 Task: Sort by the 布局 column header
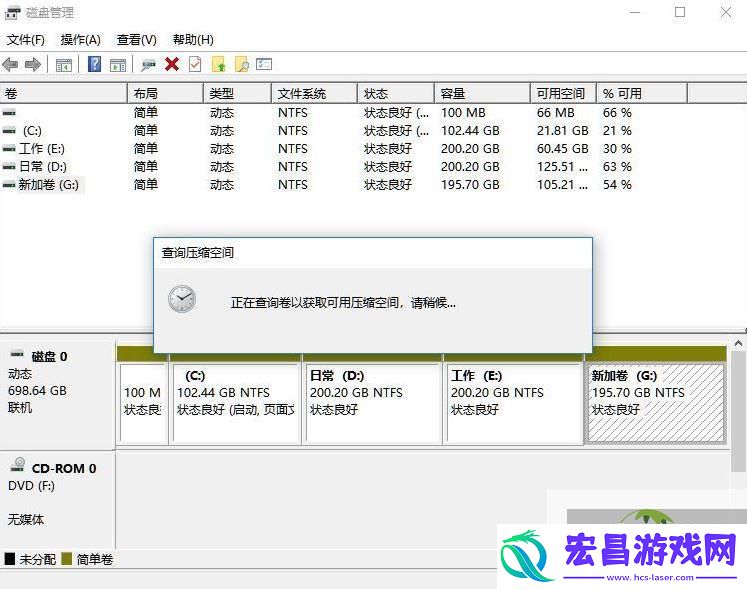(x=165, y=93)
